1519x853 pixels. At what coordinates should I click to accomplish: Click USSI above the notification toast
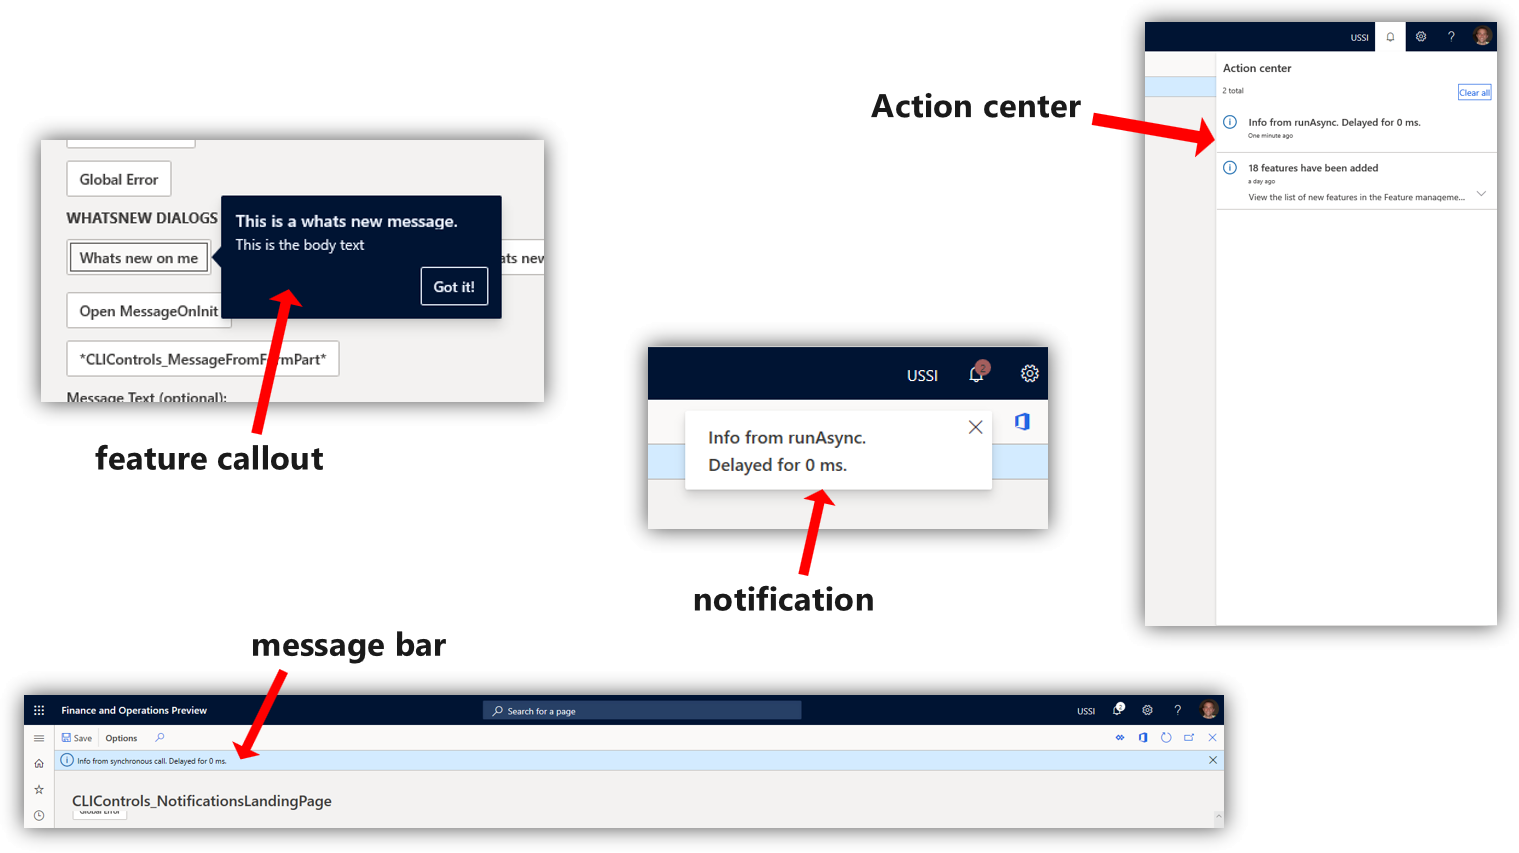click(x=922, y=376)
